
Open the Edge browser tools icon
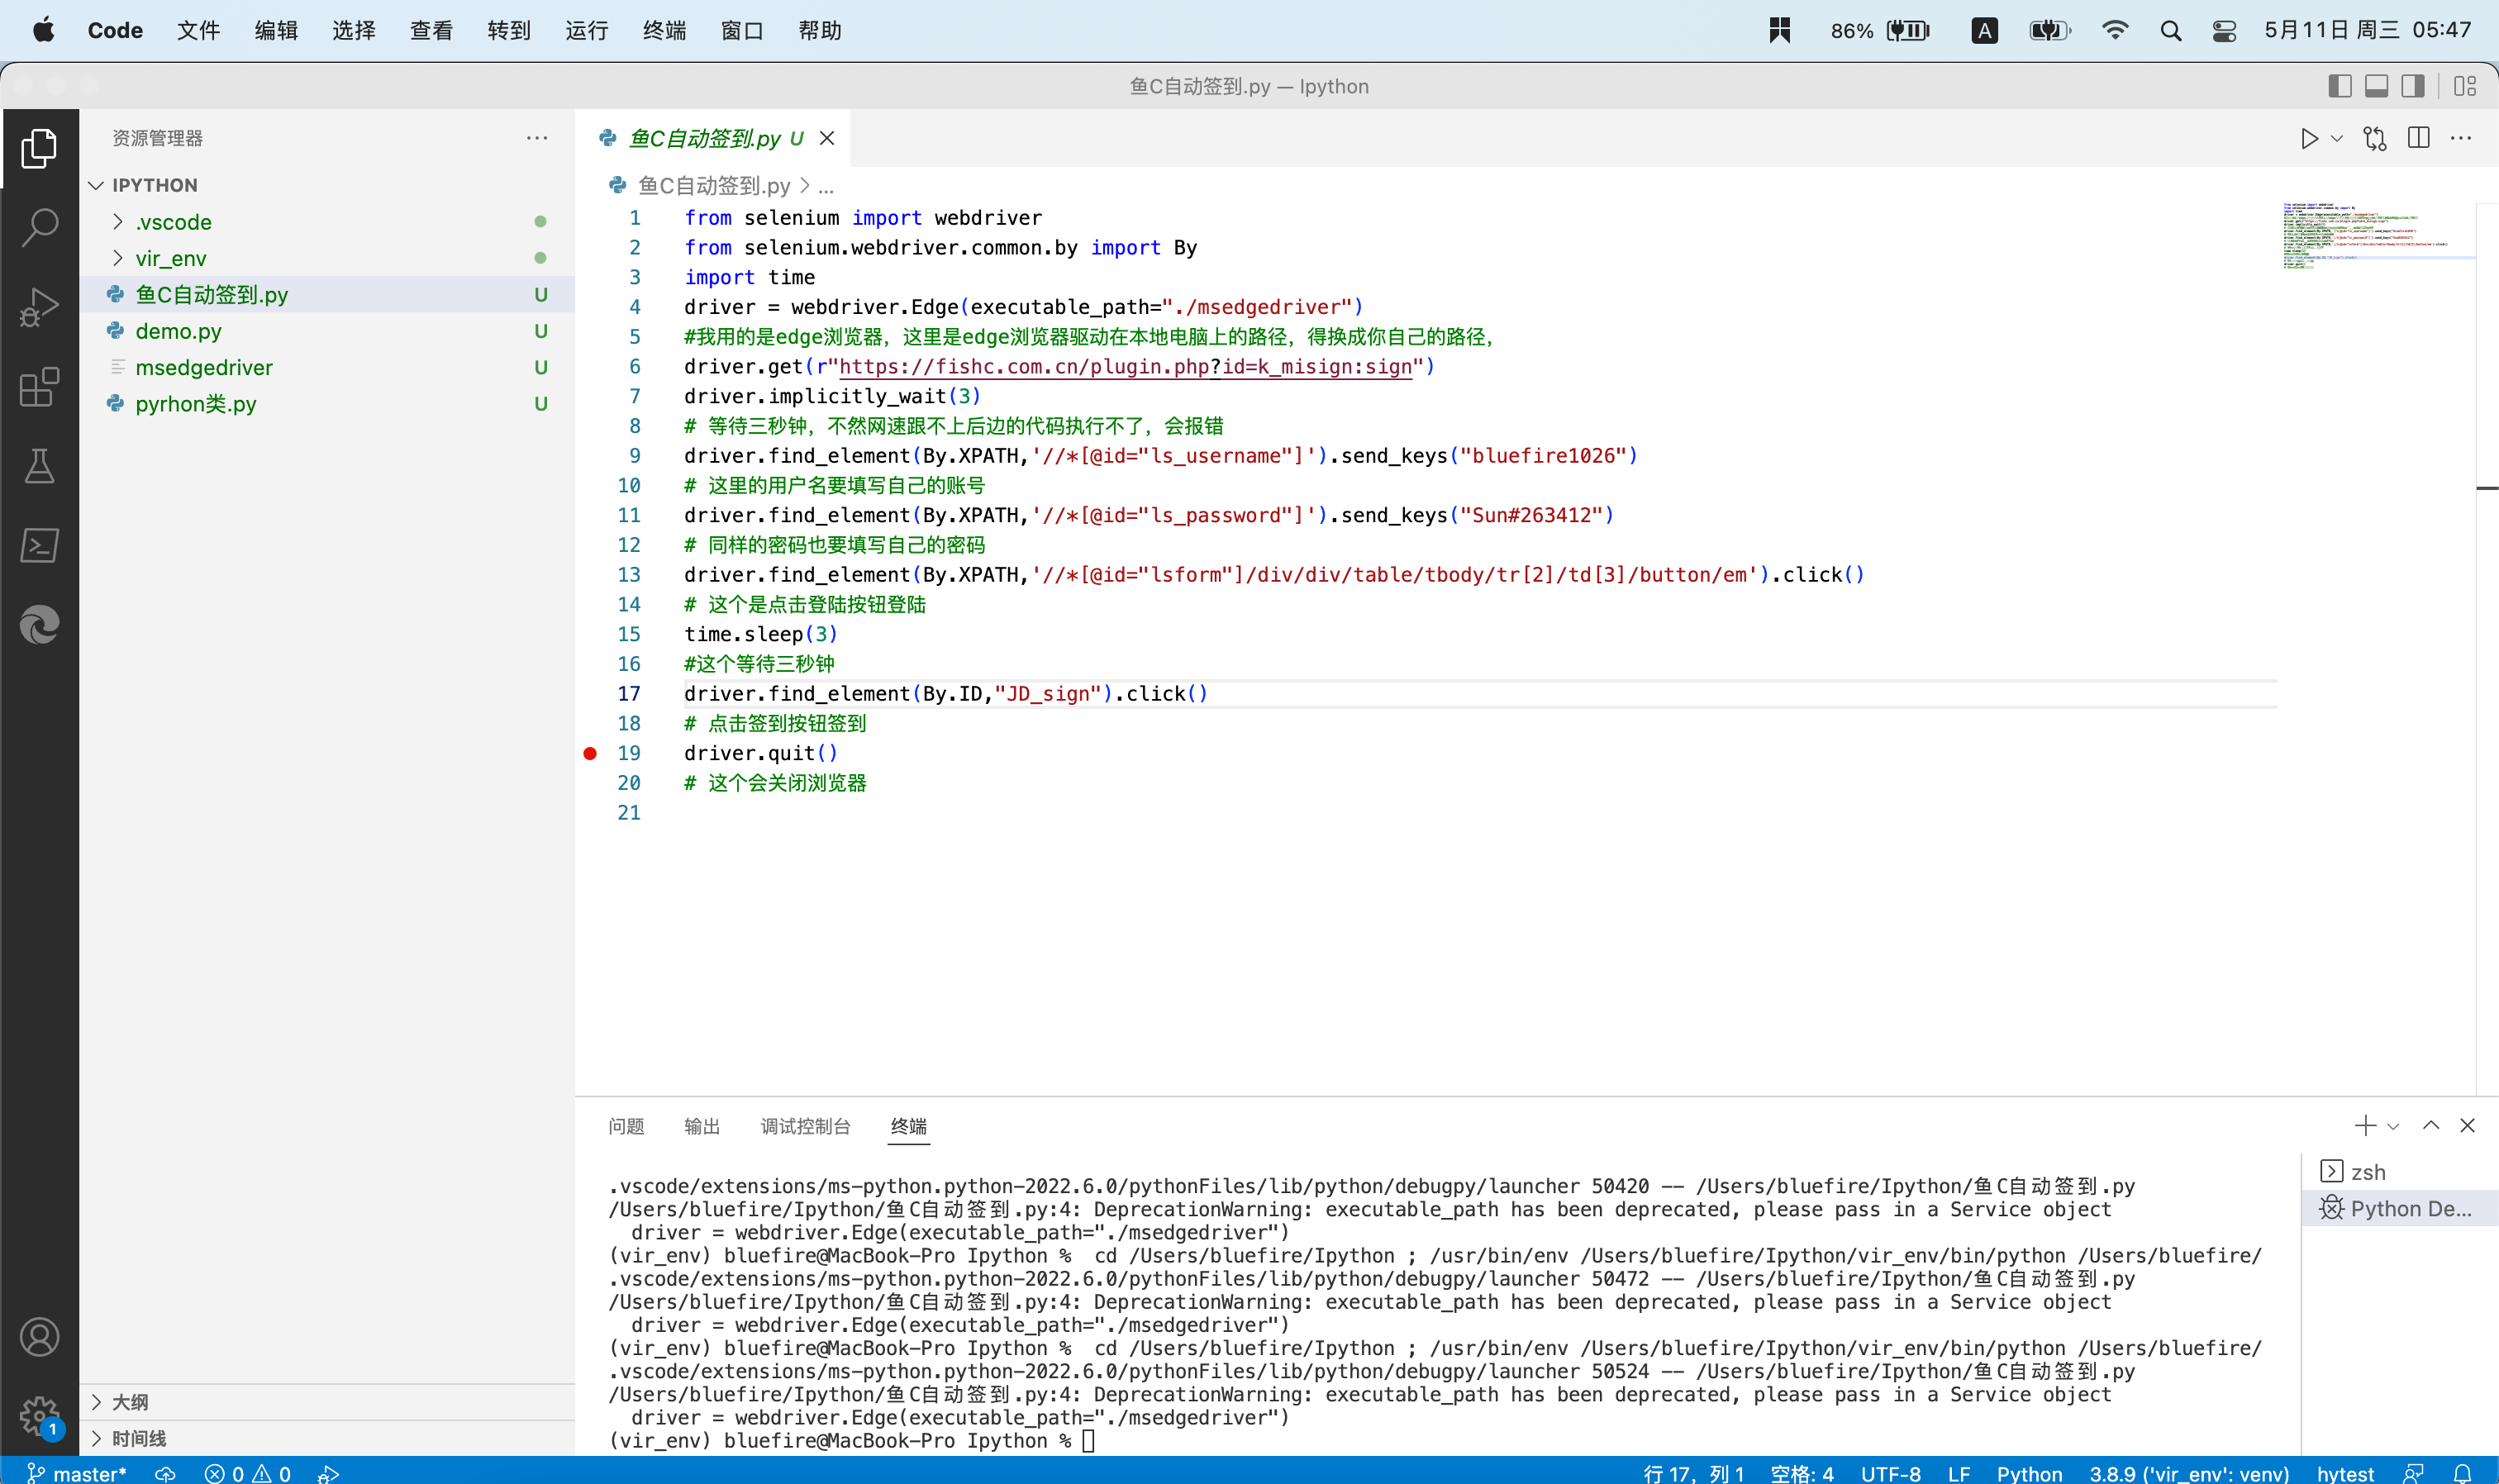[39, 625]
